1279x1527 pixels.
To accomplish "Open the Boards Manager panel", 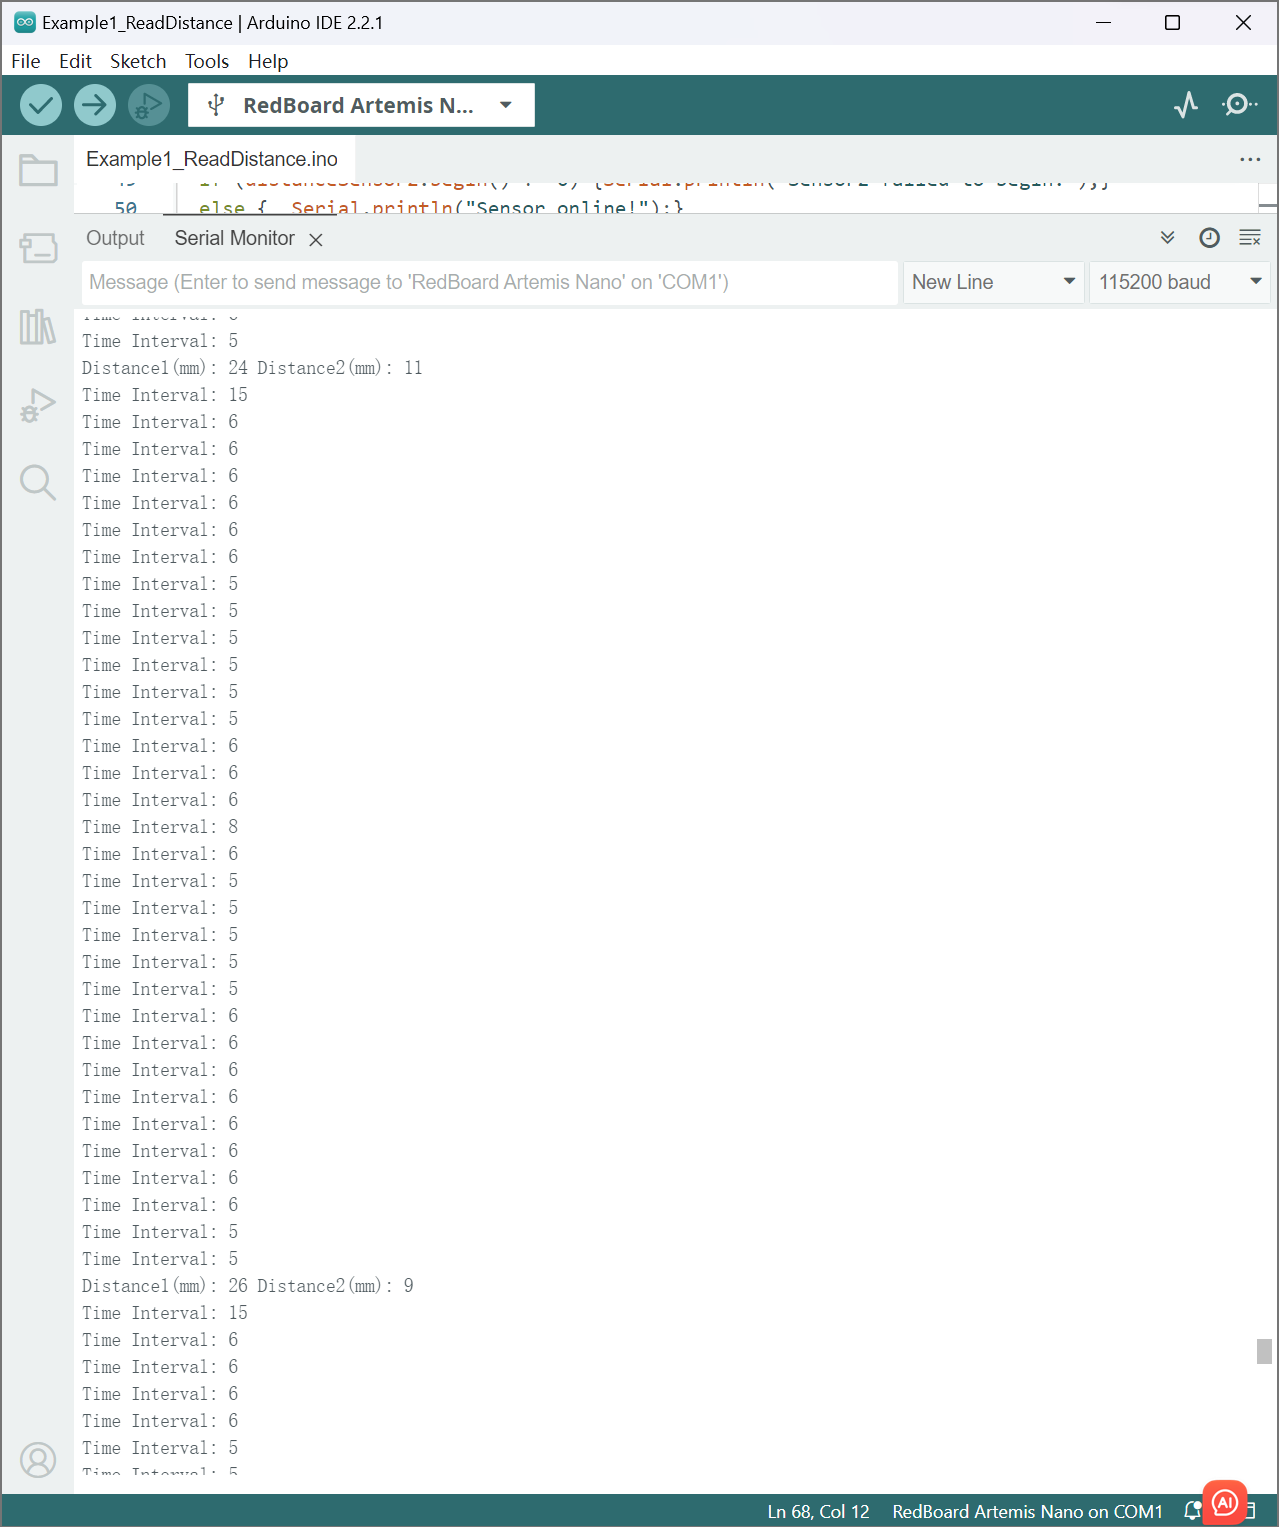I will pyautogui.click(x=37, y=249).
